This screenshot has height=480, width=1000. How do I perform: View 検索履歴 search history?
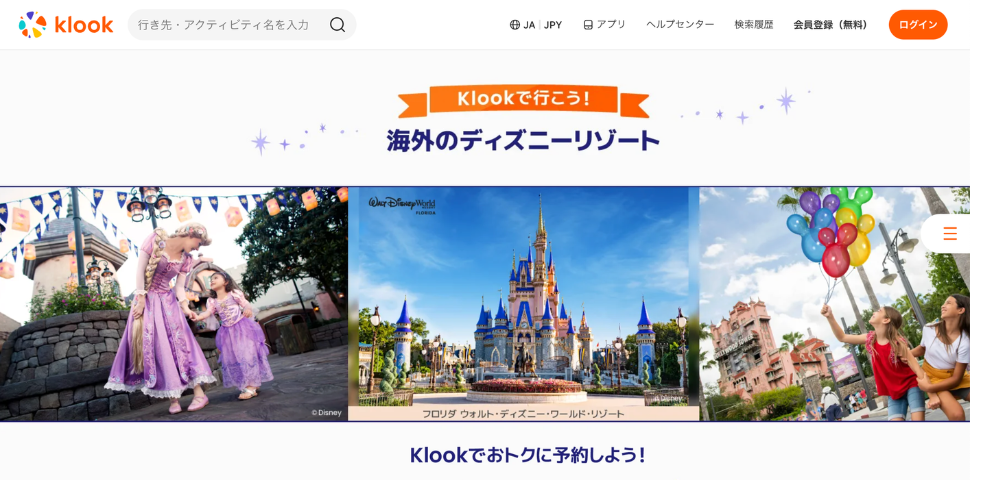pyautogui.click(x=754, y=25)
